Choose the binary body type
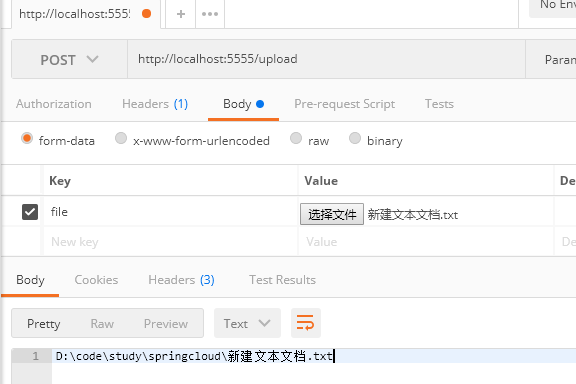The height and width of the screenshot is (384, 576). 354,138
